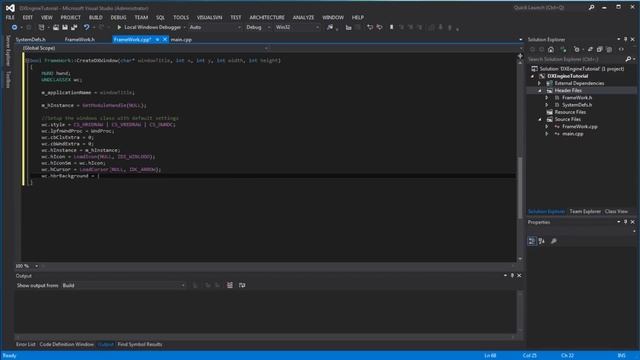This screenshot has width=640, height=360.
Task: Collapse the DXEngineTutorial project node
Action: pyautogui.click(x=533, y=76)
